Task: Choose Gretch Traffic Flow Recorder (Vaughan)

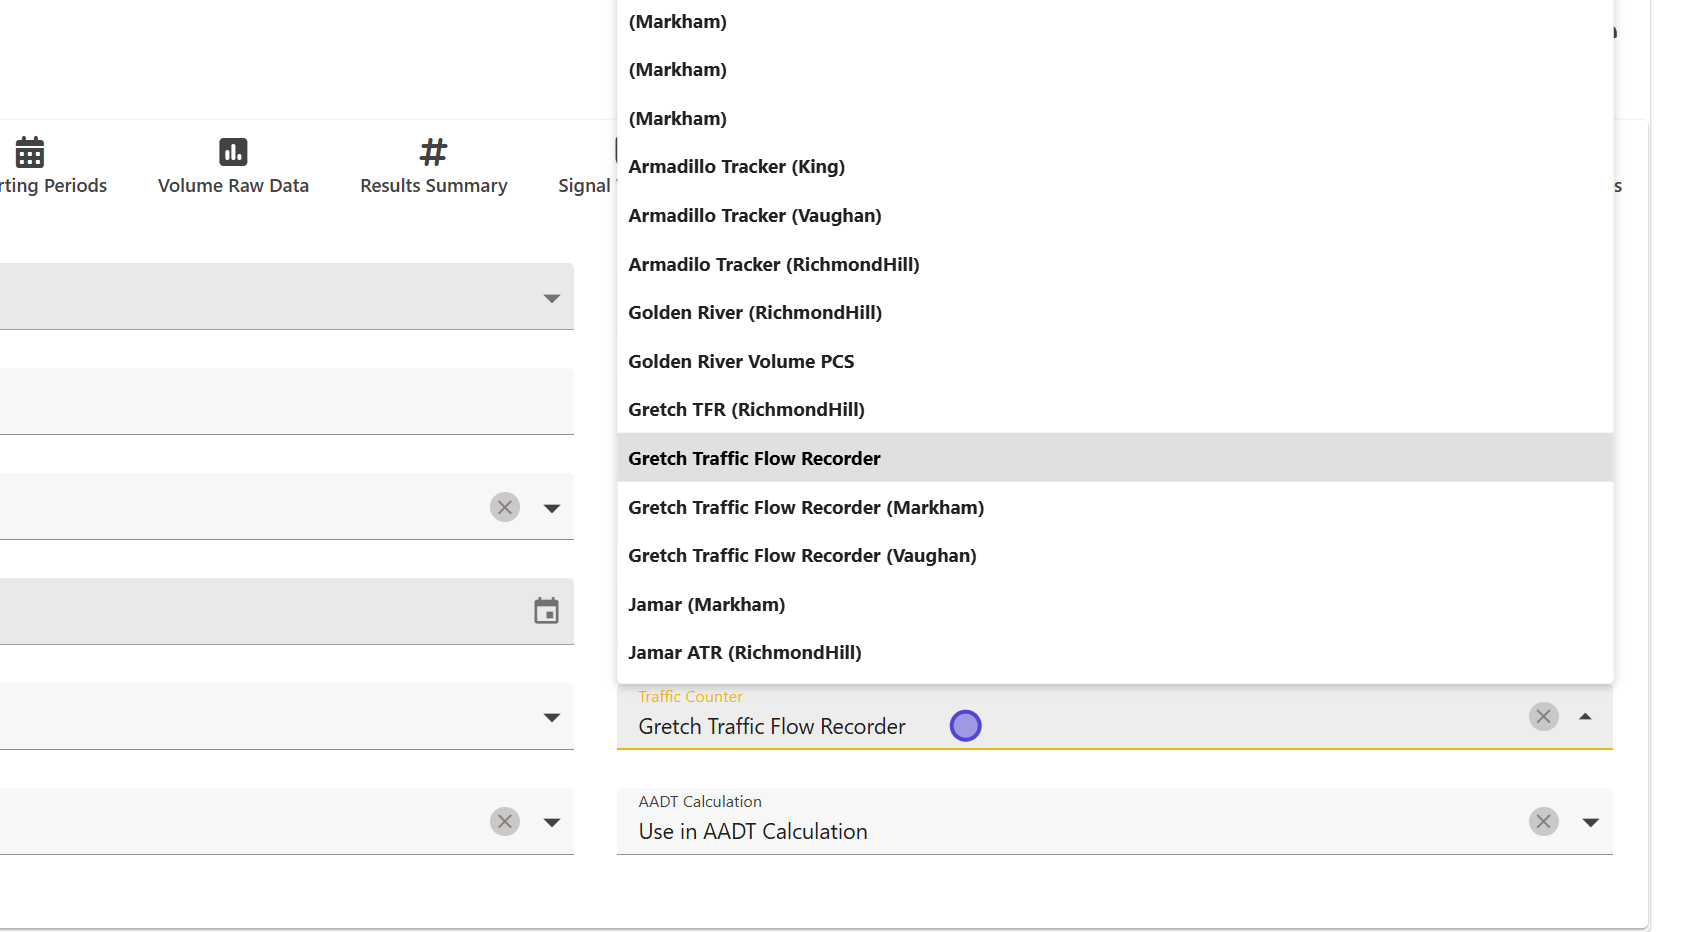Action: pos(801,556)
